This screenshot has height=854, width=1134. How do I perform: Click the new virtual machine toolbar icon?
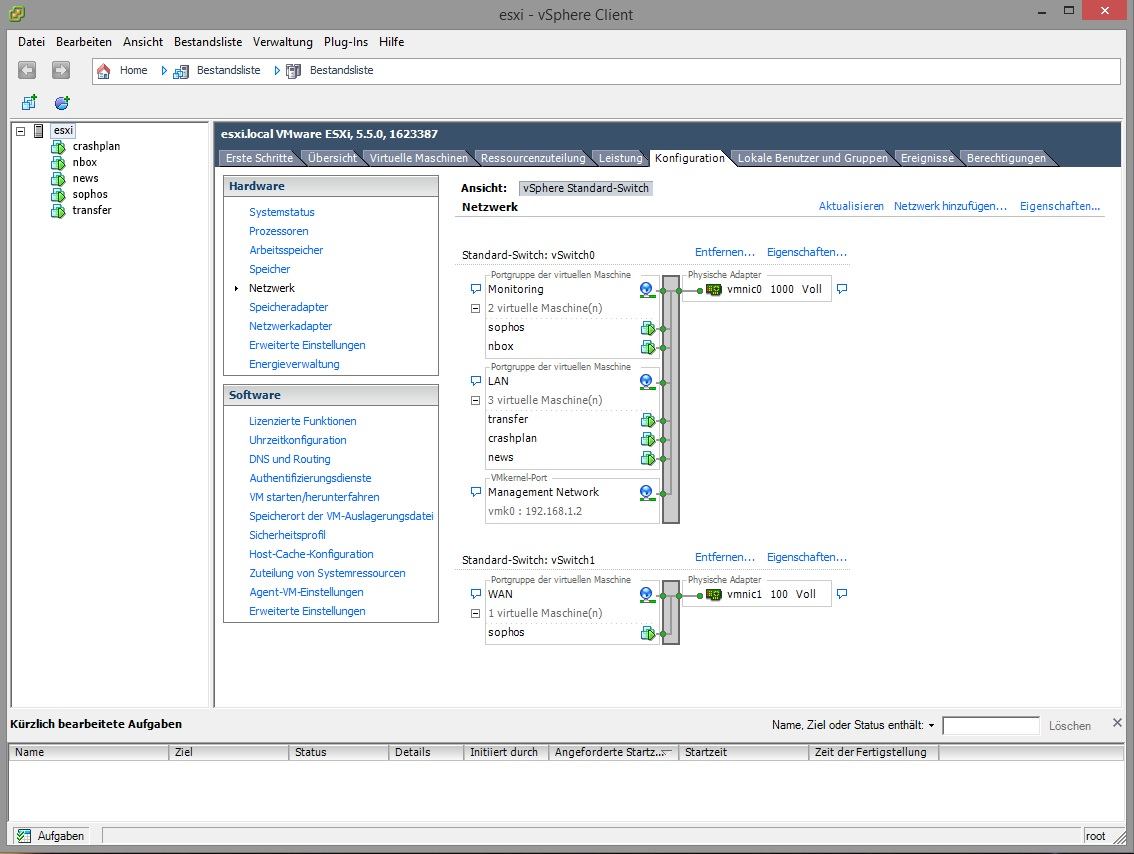coord(29,103)
